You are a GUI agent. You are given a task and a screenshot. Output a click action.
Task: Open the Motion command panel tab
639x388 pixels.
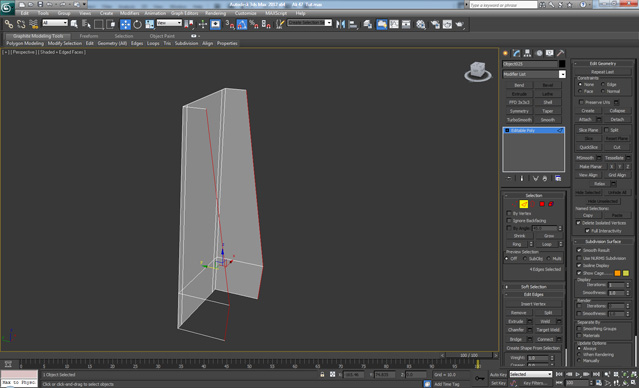tap(539, 53)
